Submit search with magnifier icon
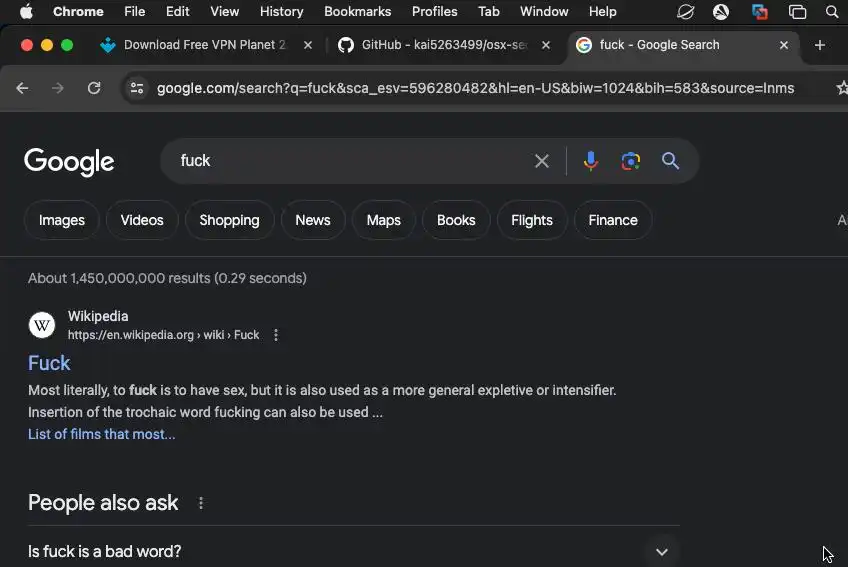 [x=670, y=161]
